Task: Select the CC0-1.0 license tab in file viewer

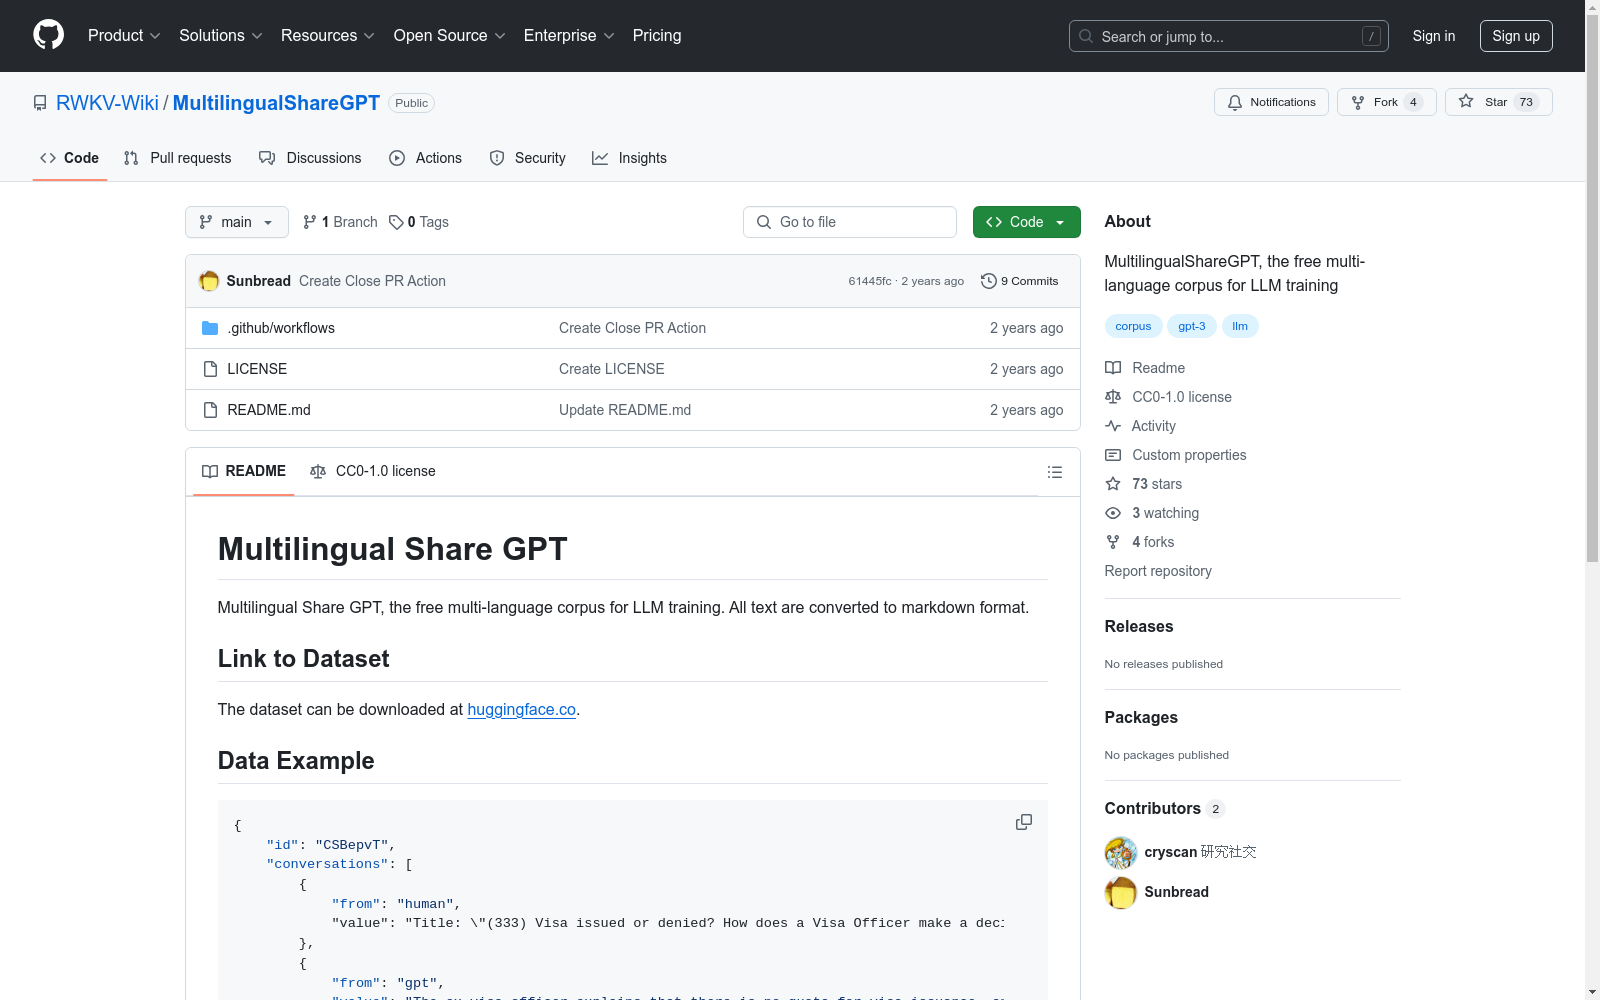Action: [x=373, y=471]
